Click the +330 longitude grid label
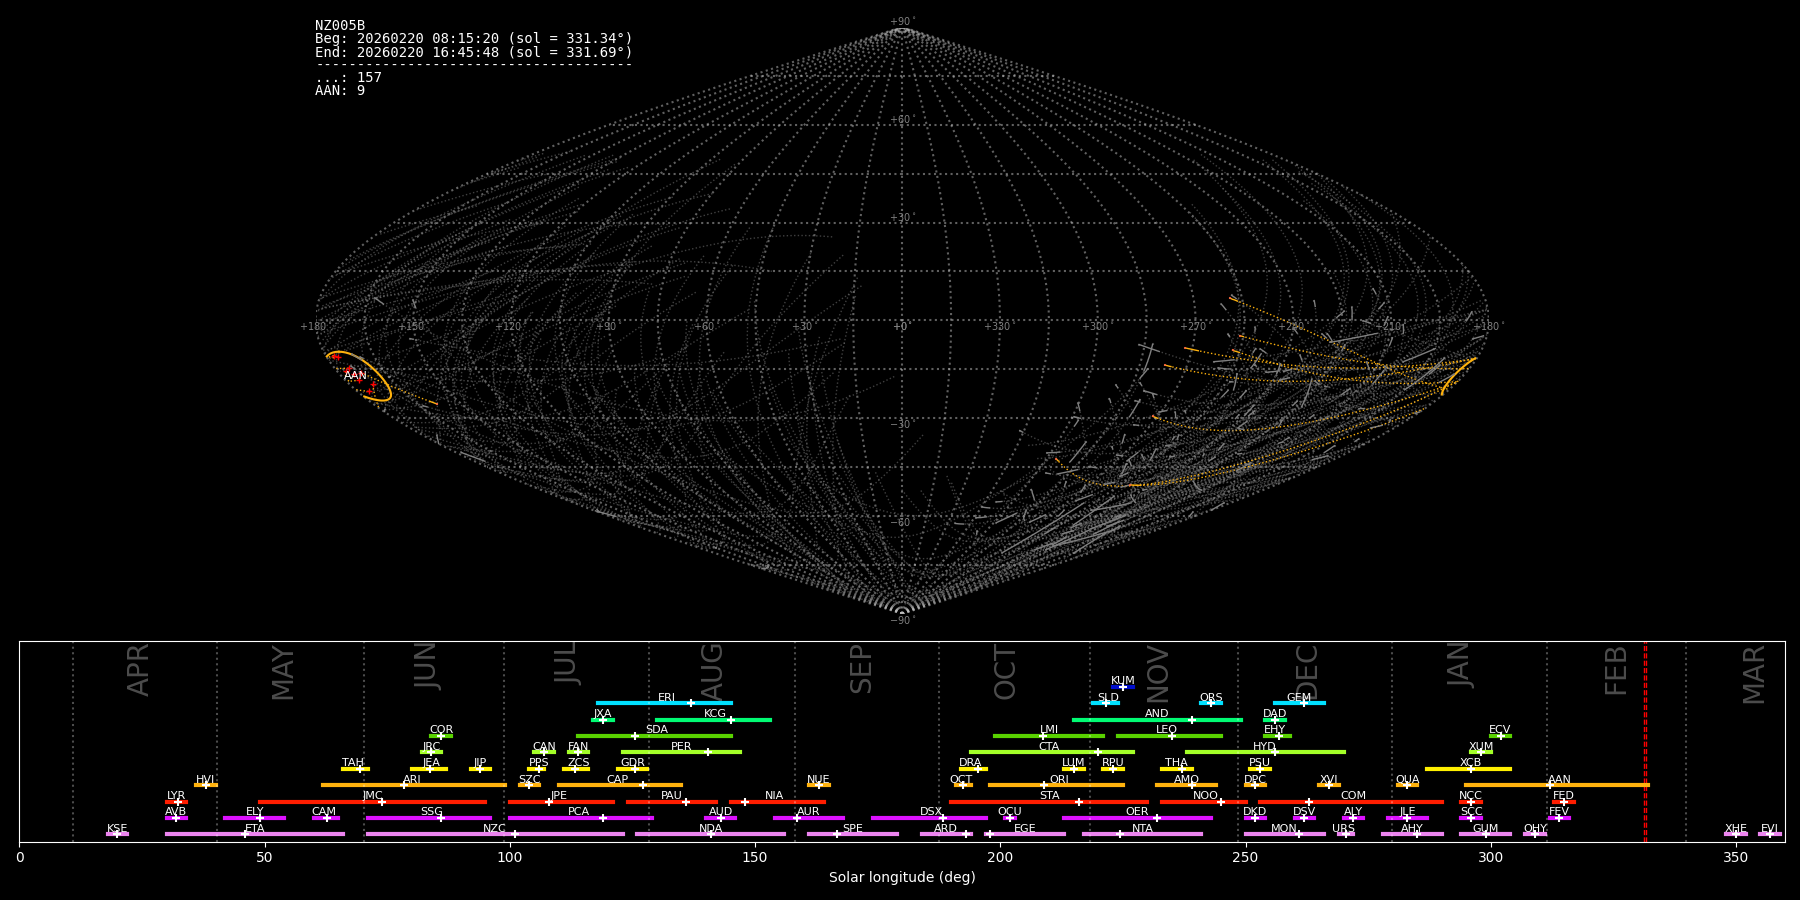 (x=997, y=327)
